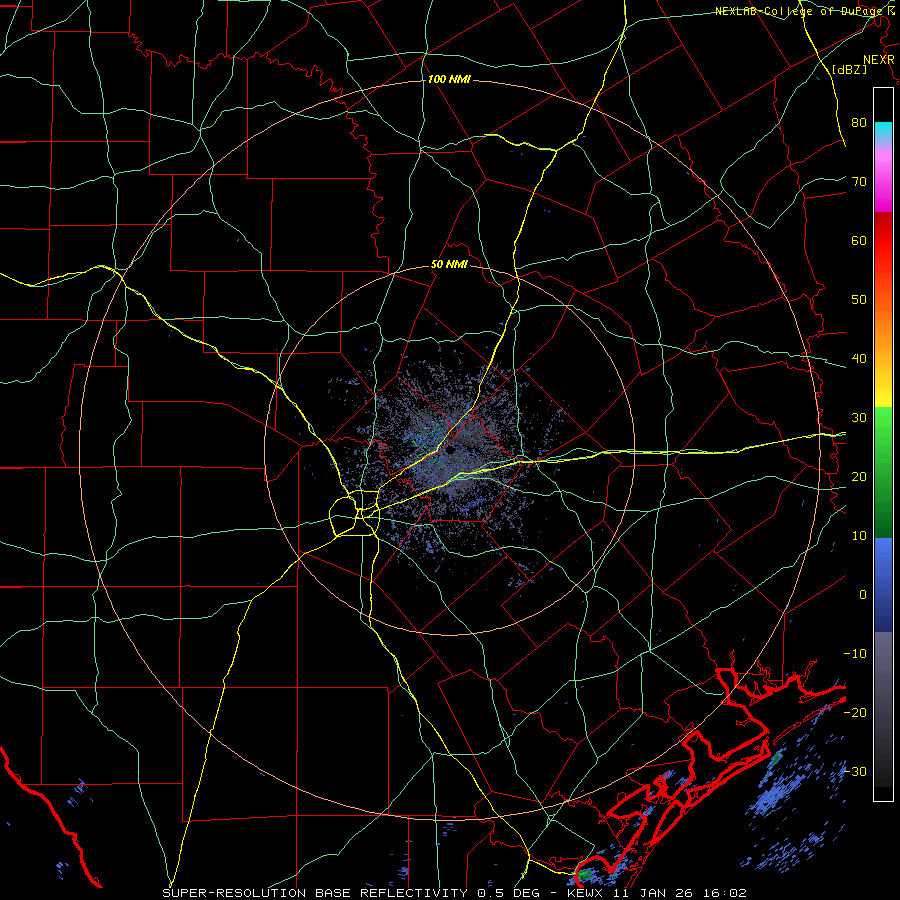Click the "[dBZ]" units label

click(x=849, y=69)
